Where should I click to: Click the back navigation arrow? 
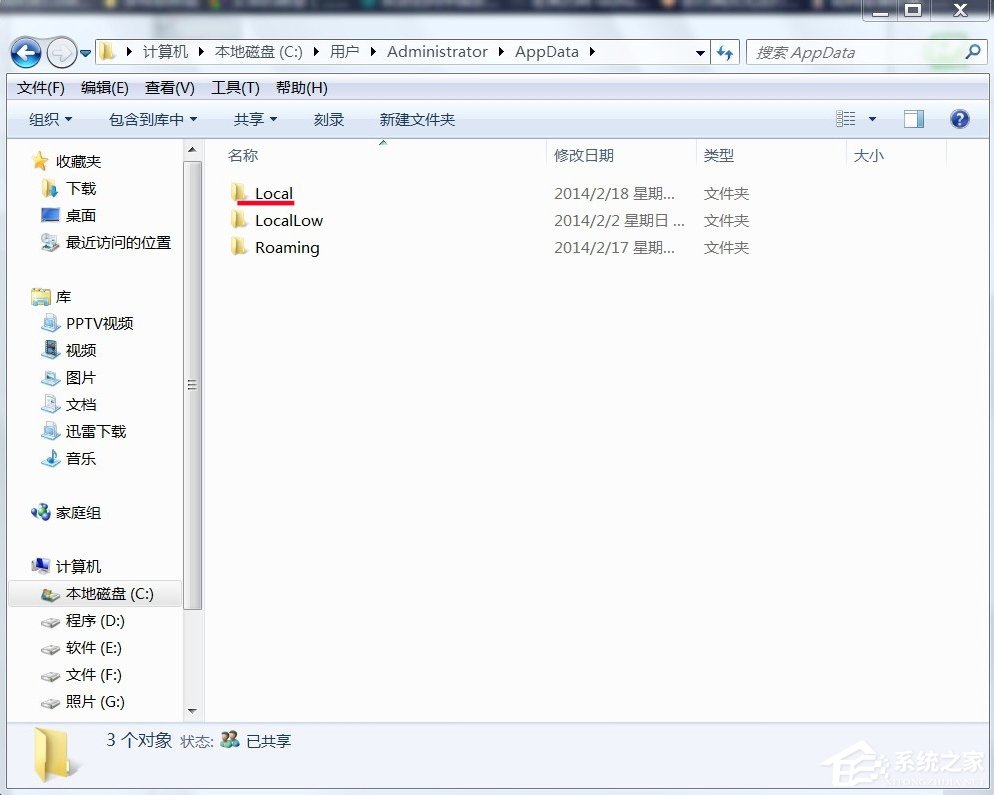point(25,52)
